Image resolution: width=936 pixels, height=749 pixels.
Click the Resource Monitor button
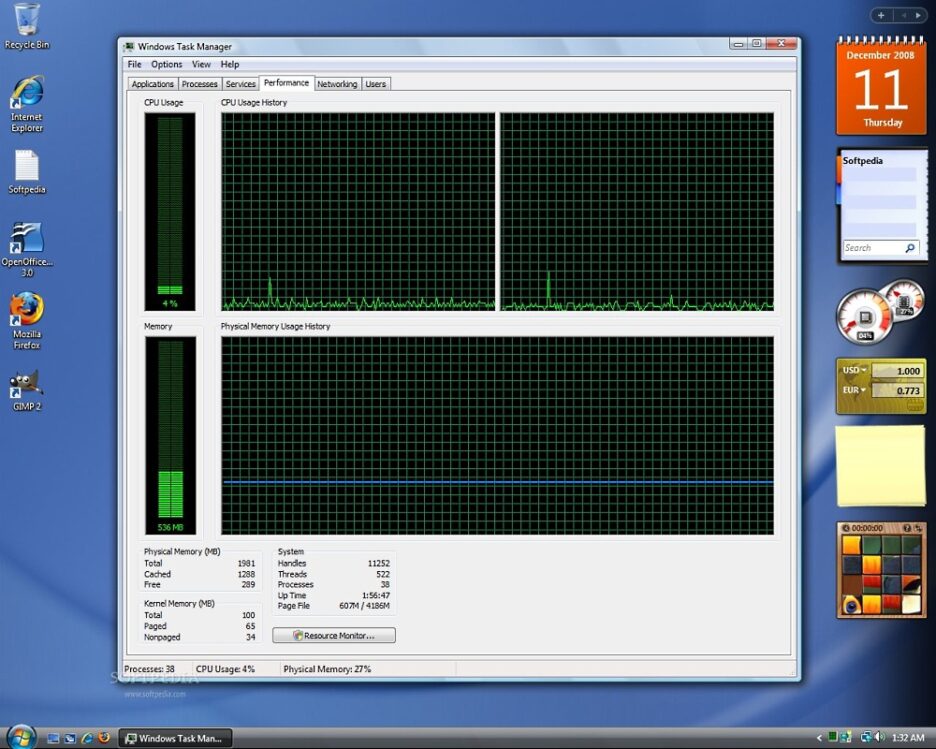click(x=334, y=635)
